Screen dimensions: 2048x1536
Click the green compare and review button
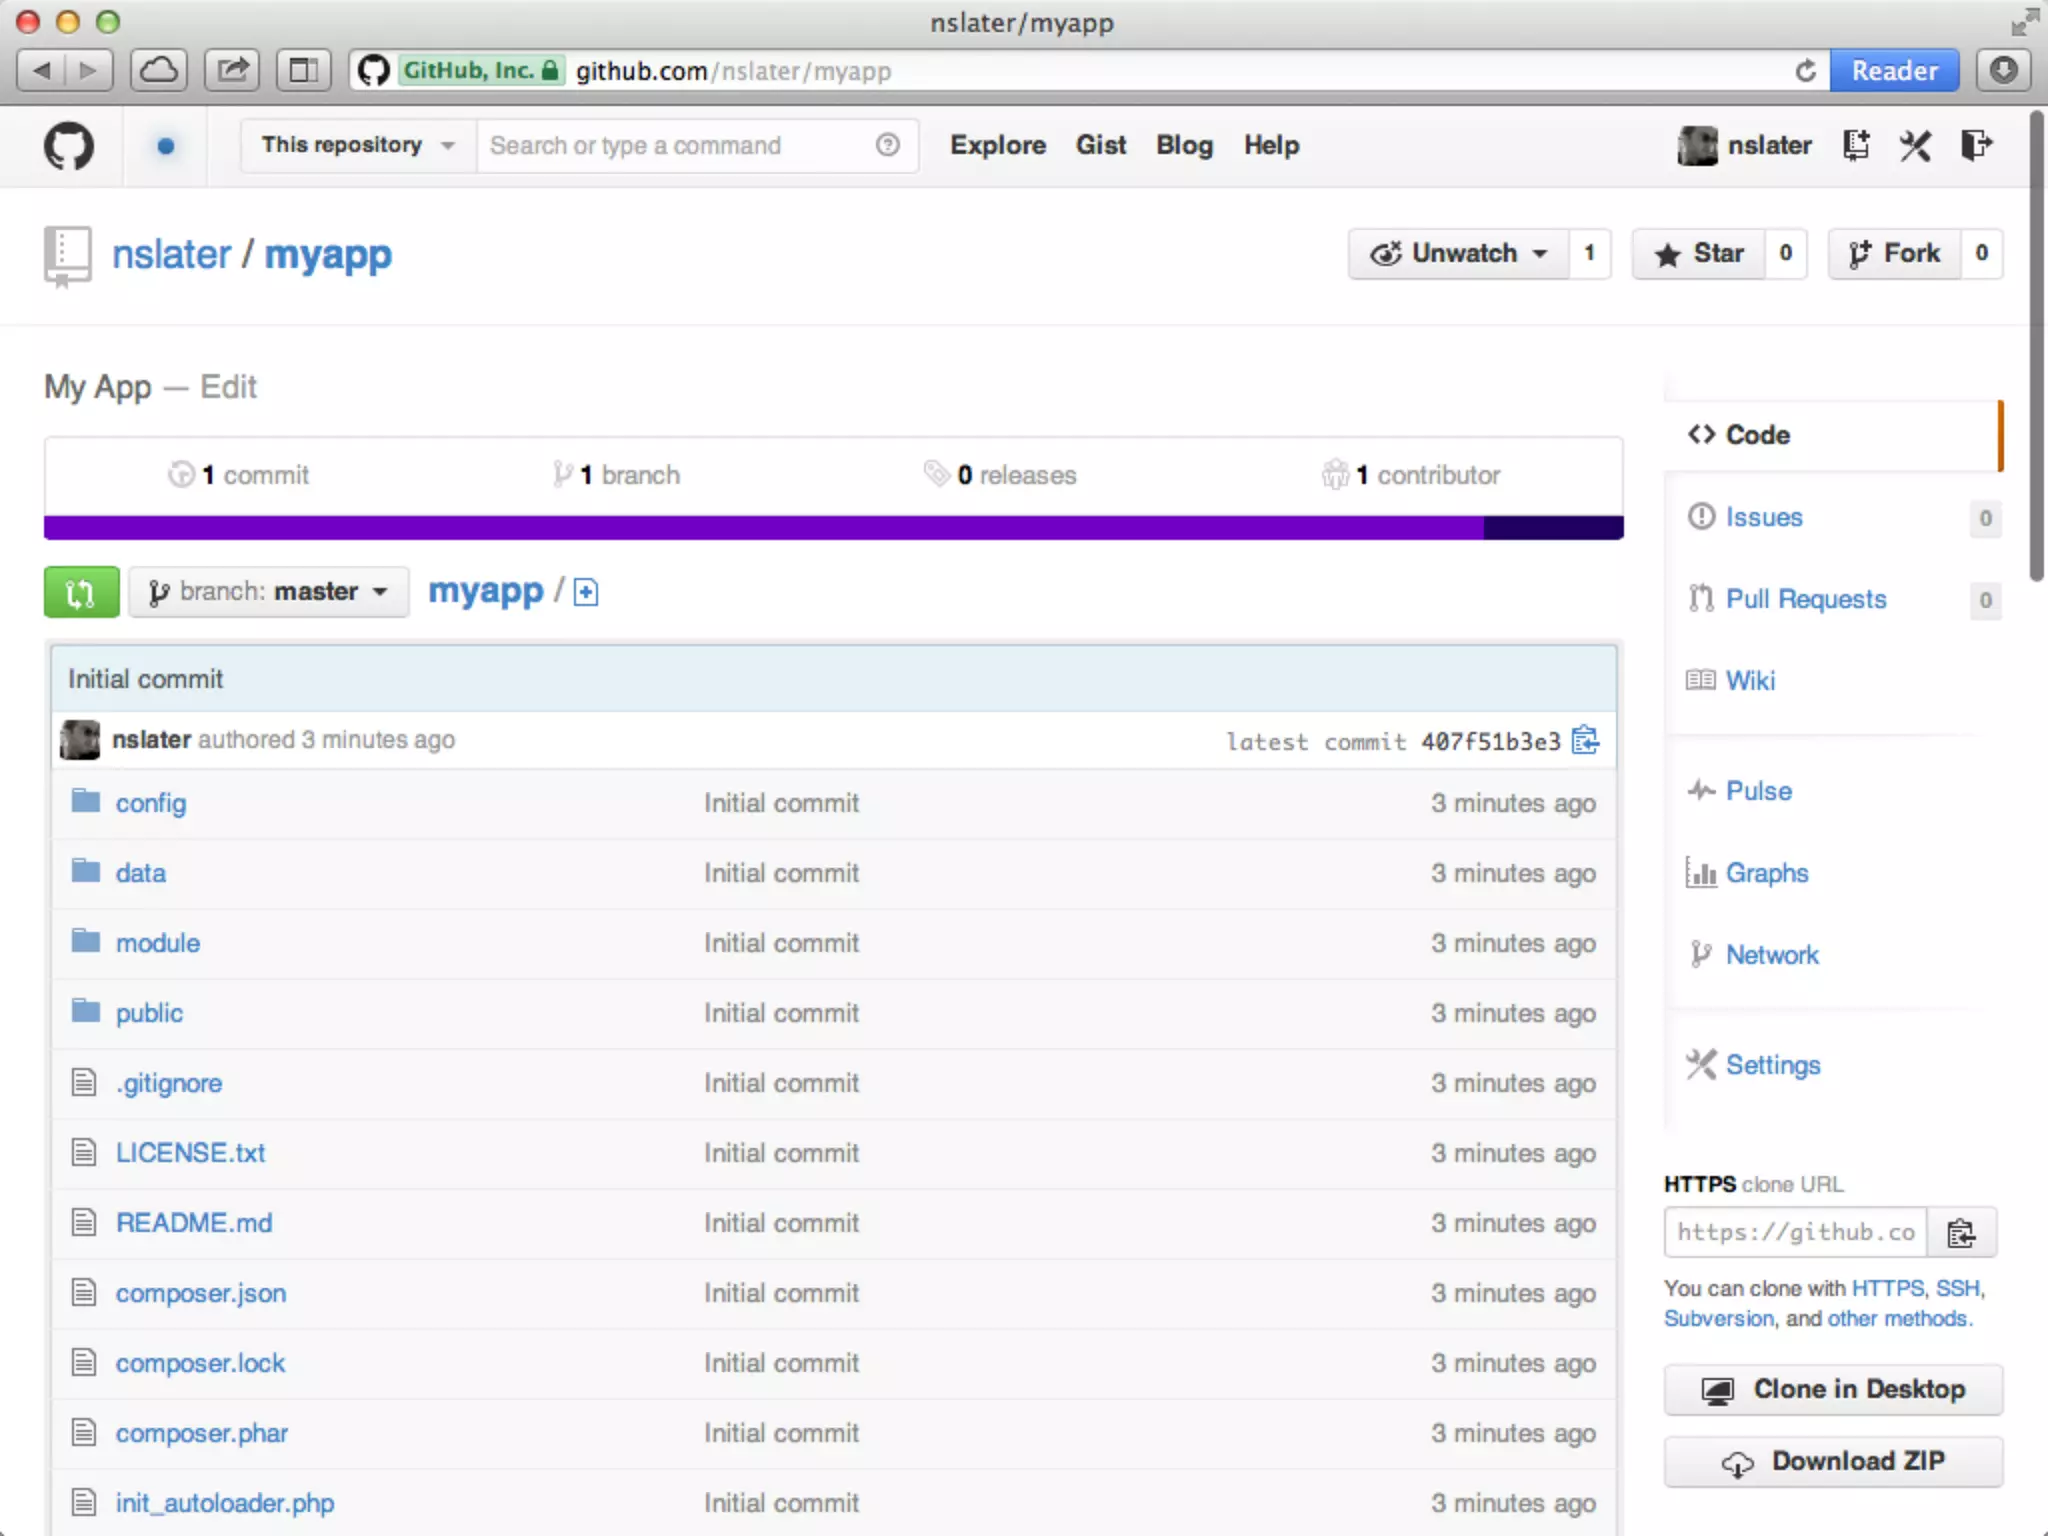click(81, 592)
